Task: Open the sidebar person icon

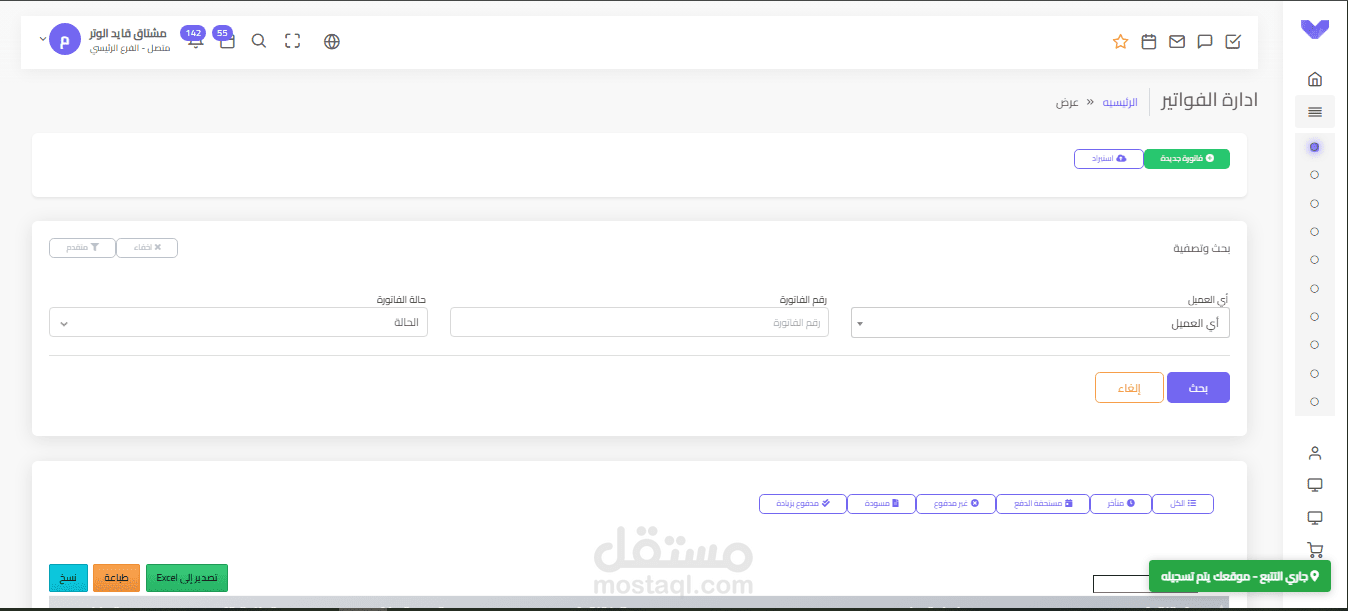Action: click(1315, 452)
